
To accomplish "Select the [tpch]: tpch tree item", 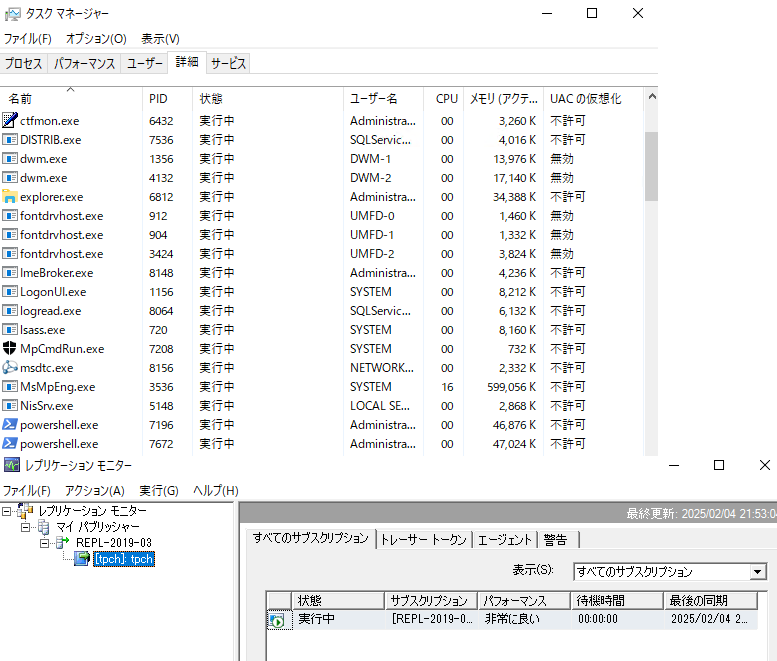I will click(124, 559).
